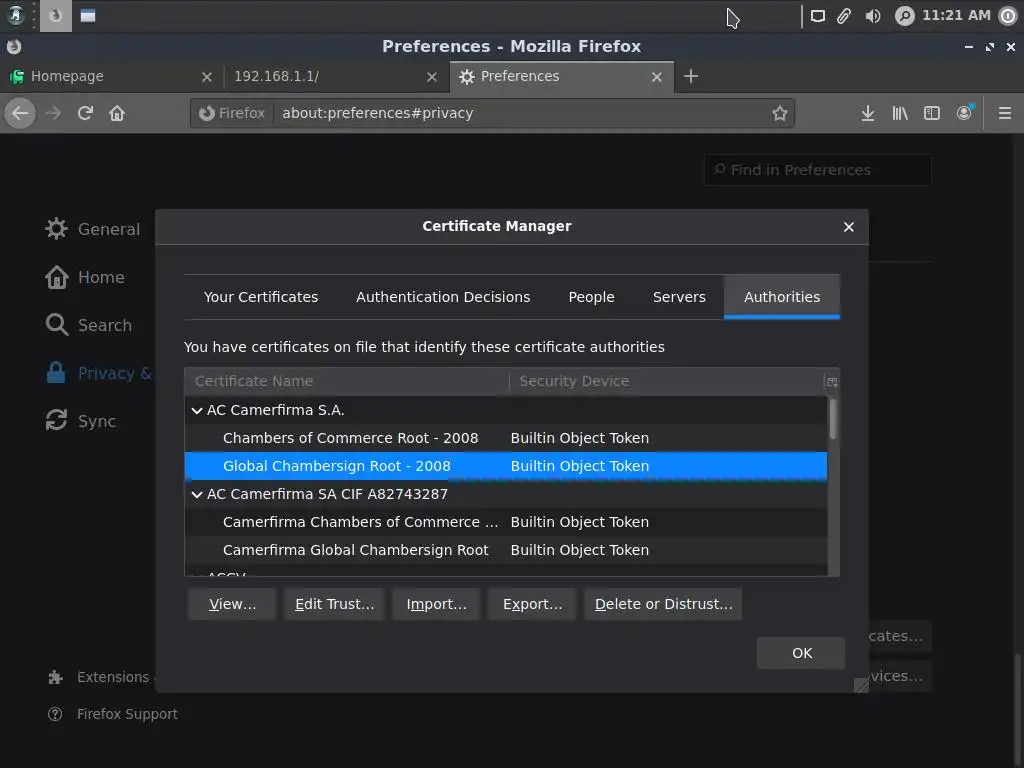Close the 192.168.1.1 tab

tap(432, 77)
